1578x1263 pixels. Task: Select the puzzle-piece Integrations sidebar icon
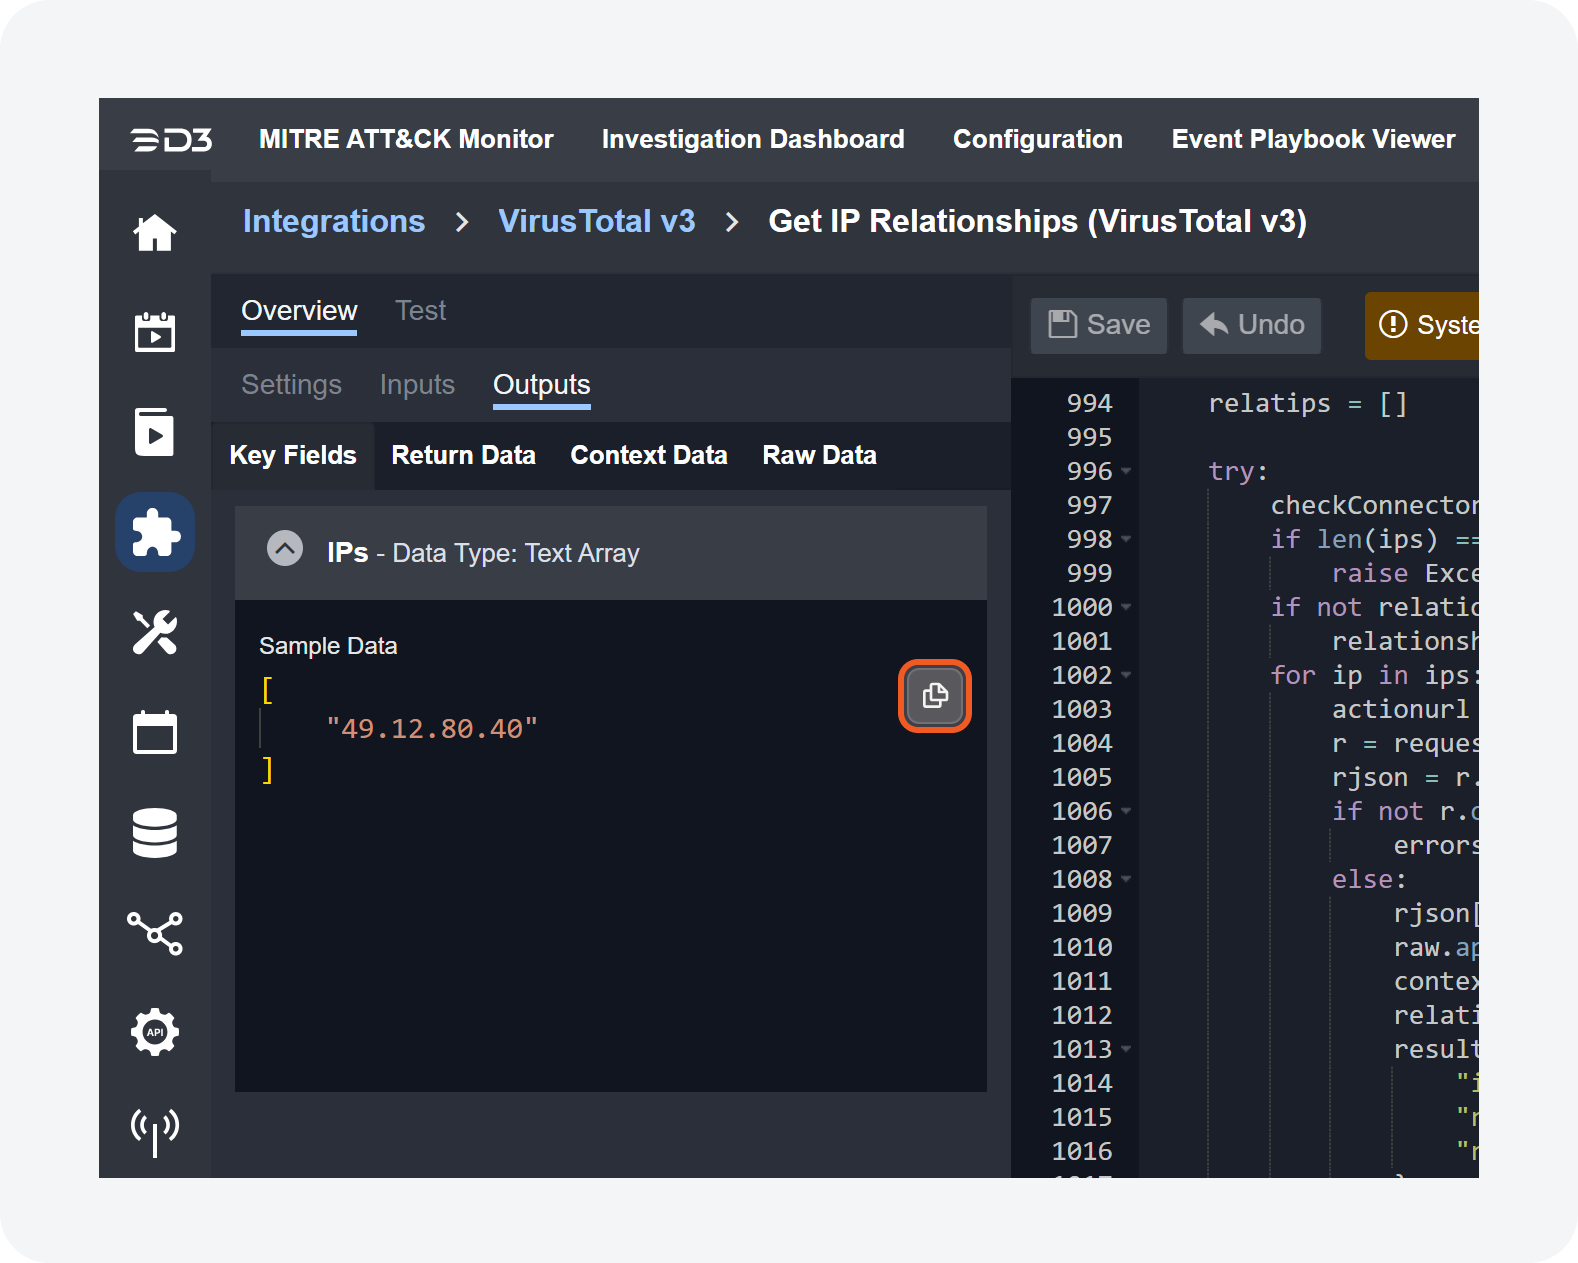click(155, 532)
